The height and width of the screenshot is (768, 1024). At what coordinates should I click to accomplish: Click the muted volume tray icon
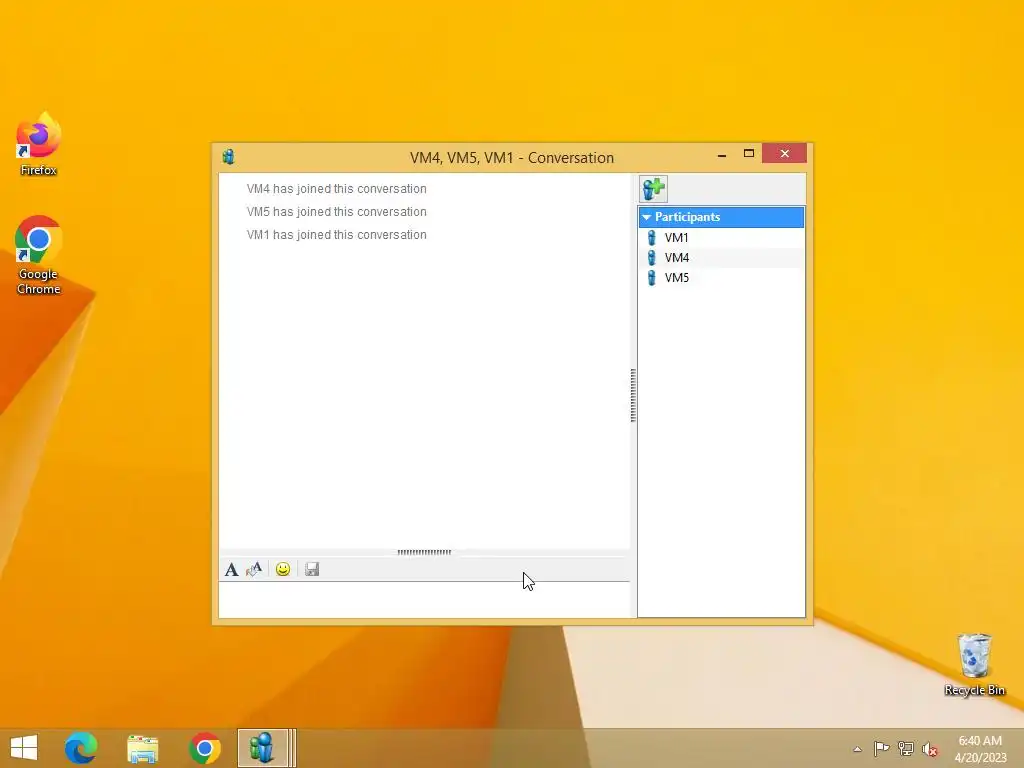[x=930, y=749]
